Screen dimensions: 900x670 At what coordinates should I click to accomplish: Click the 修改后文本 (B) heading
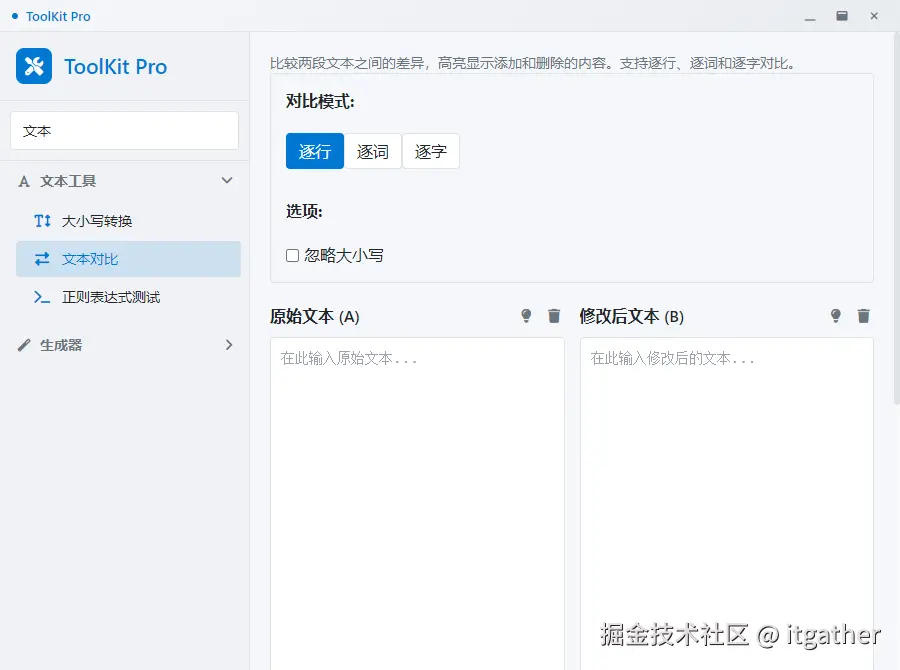(x=631, y=316)
